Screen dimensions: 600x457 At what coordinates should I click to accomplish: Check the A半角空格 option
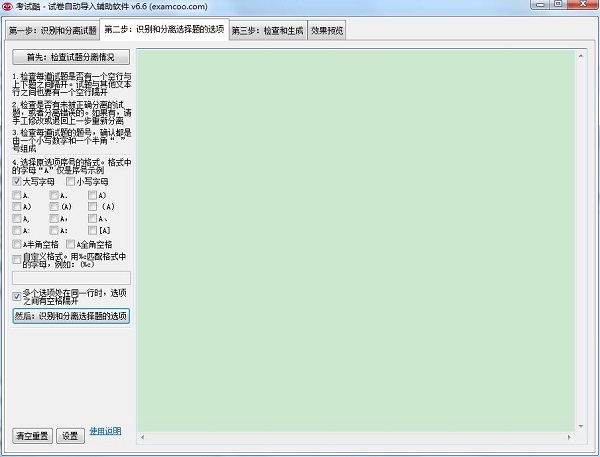(x=17, y=244)
